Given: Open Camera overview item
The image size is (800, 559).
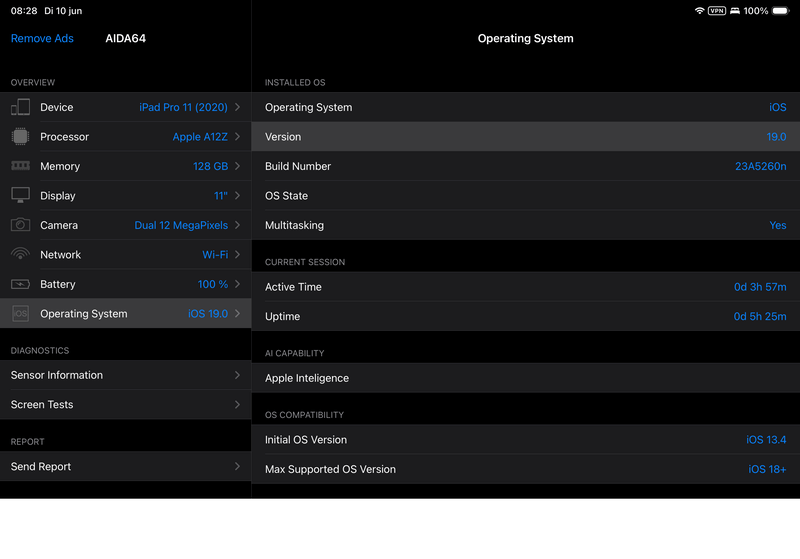Looking at the screenshot, I should point(126,225).
